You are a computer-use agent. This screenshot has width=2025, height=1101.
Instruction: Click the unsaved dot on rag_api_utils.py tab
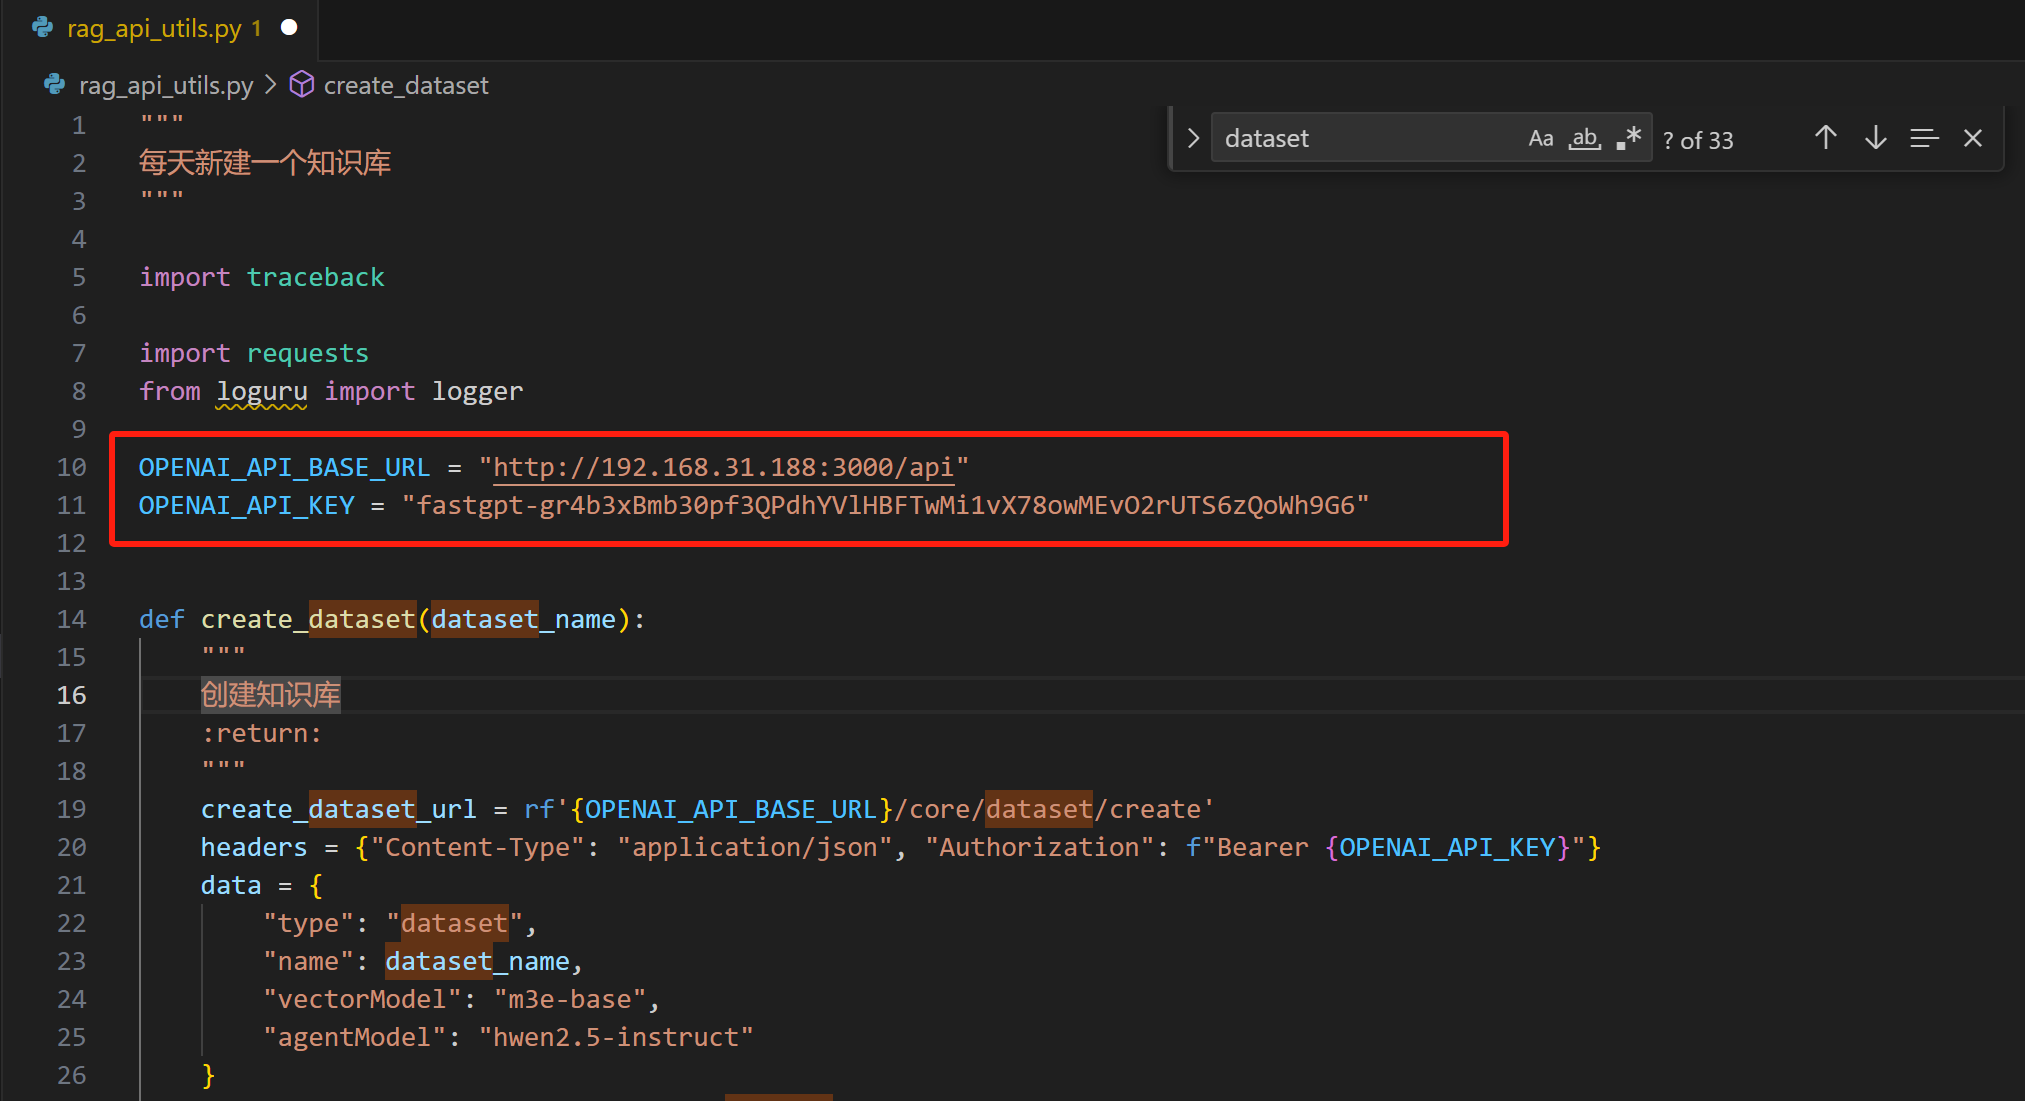point(289,28)
